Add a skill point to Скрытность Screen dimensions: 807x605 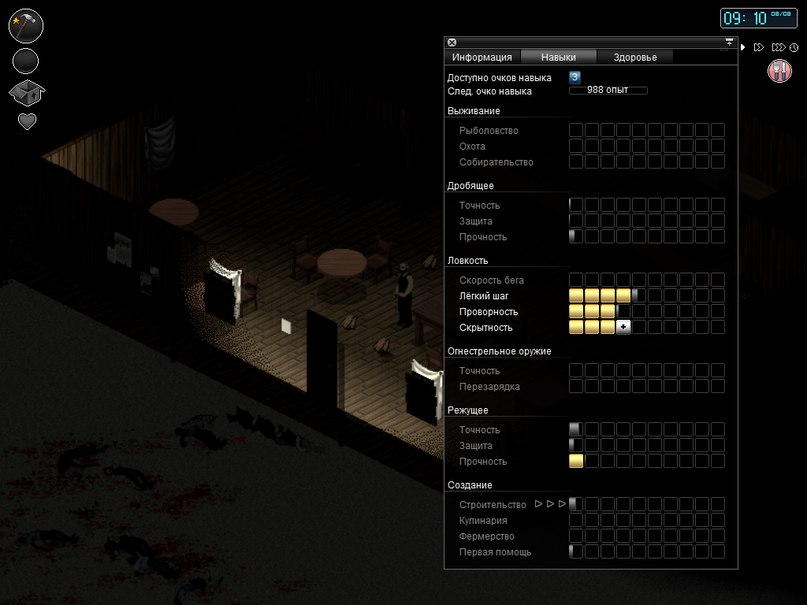(623, 327)
